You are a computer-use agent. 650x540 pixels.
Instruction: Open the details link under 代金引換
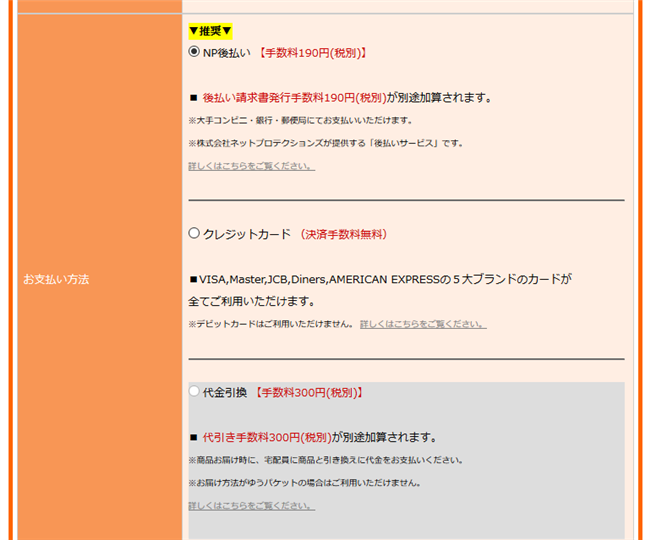tap(251, 506)
